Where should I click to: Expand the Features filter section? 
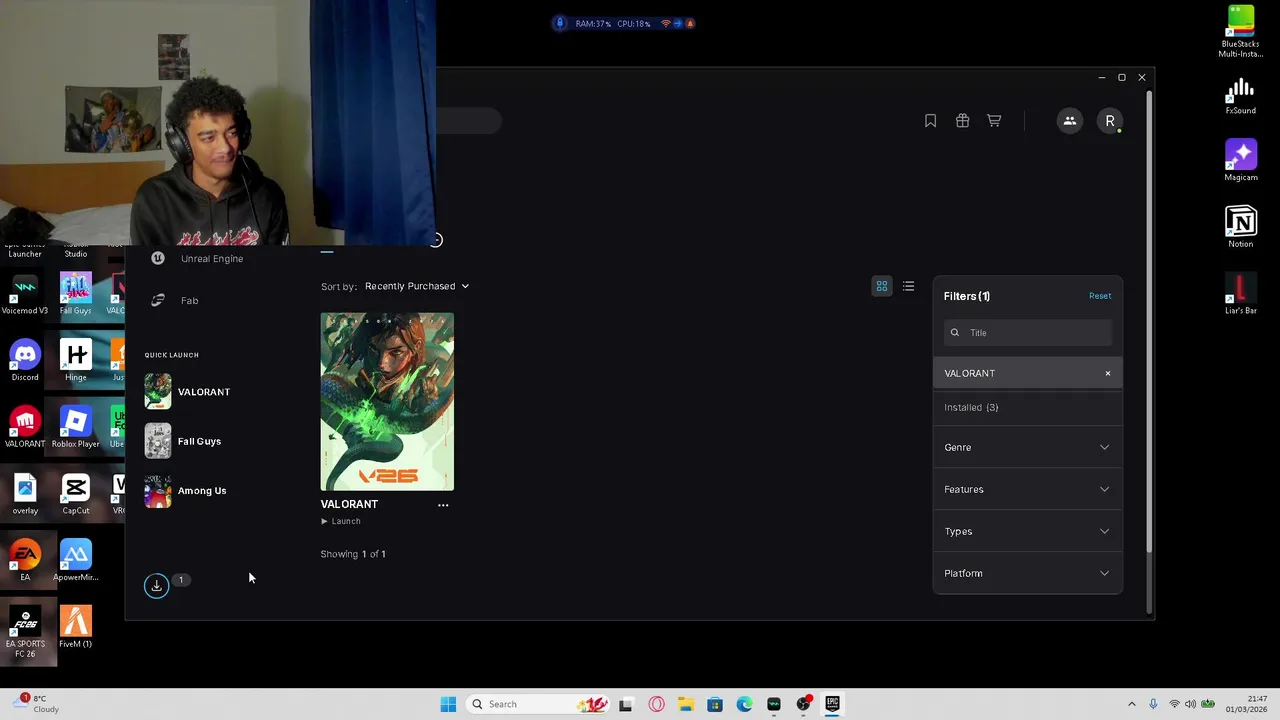click(x=1028, y=490)
